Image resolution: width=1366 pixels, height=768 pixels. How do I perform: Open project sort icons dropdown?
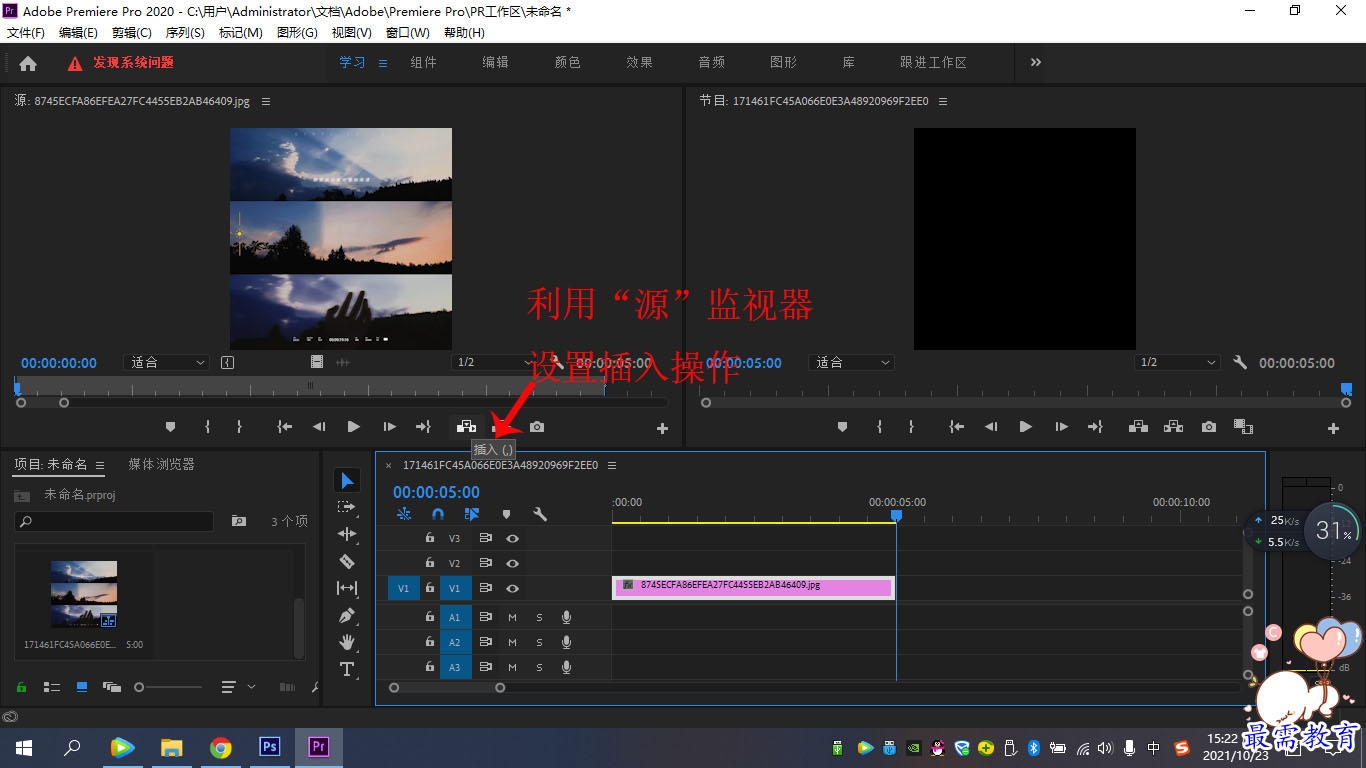(237, 687)
